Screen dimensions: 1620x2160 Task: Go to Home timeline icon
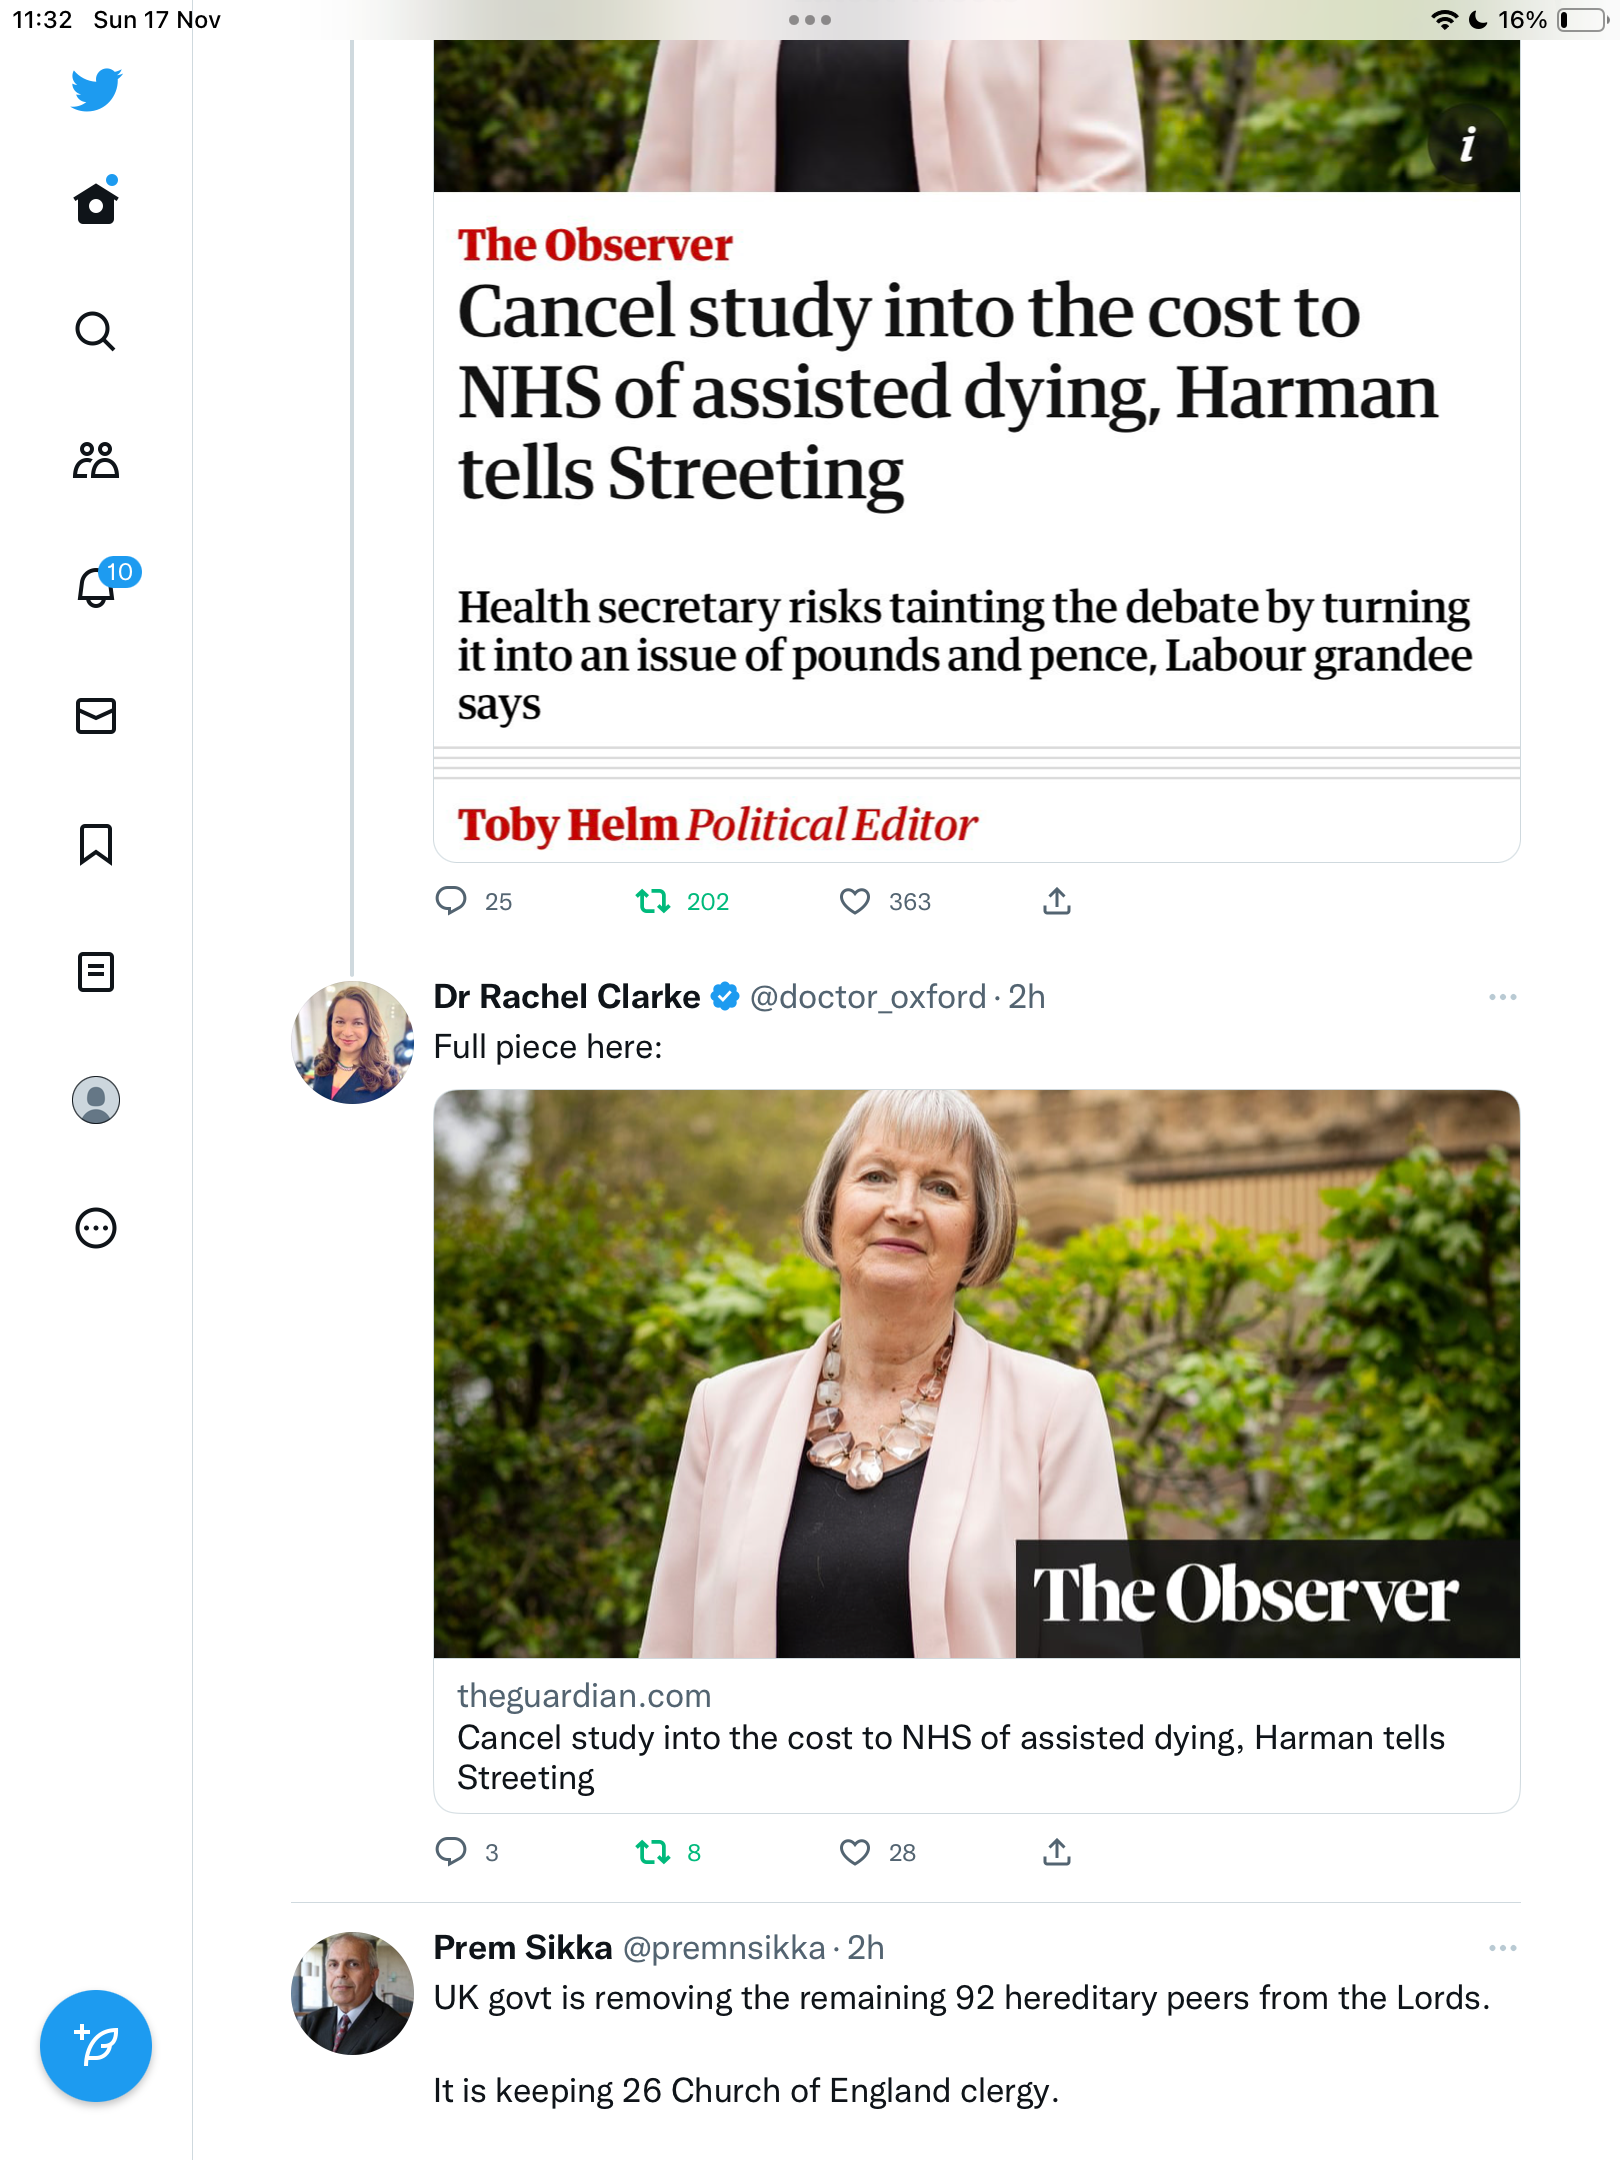click(96, 201)
